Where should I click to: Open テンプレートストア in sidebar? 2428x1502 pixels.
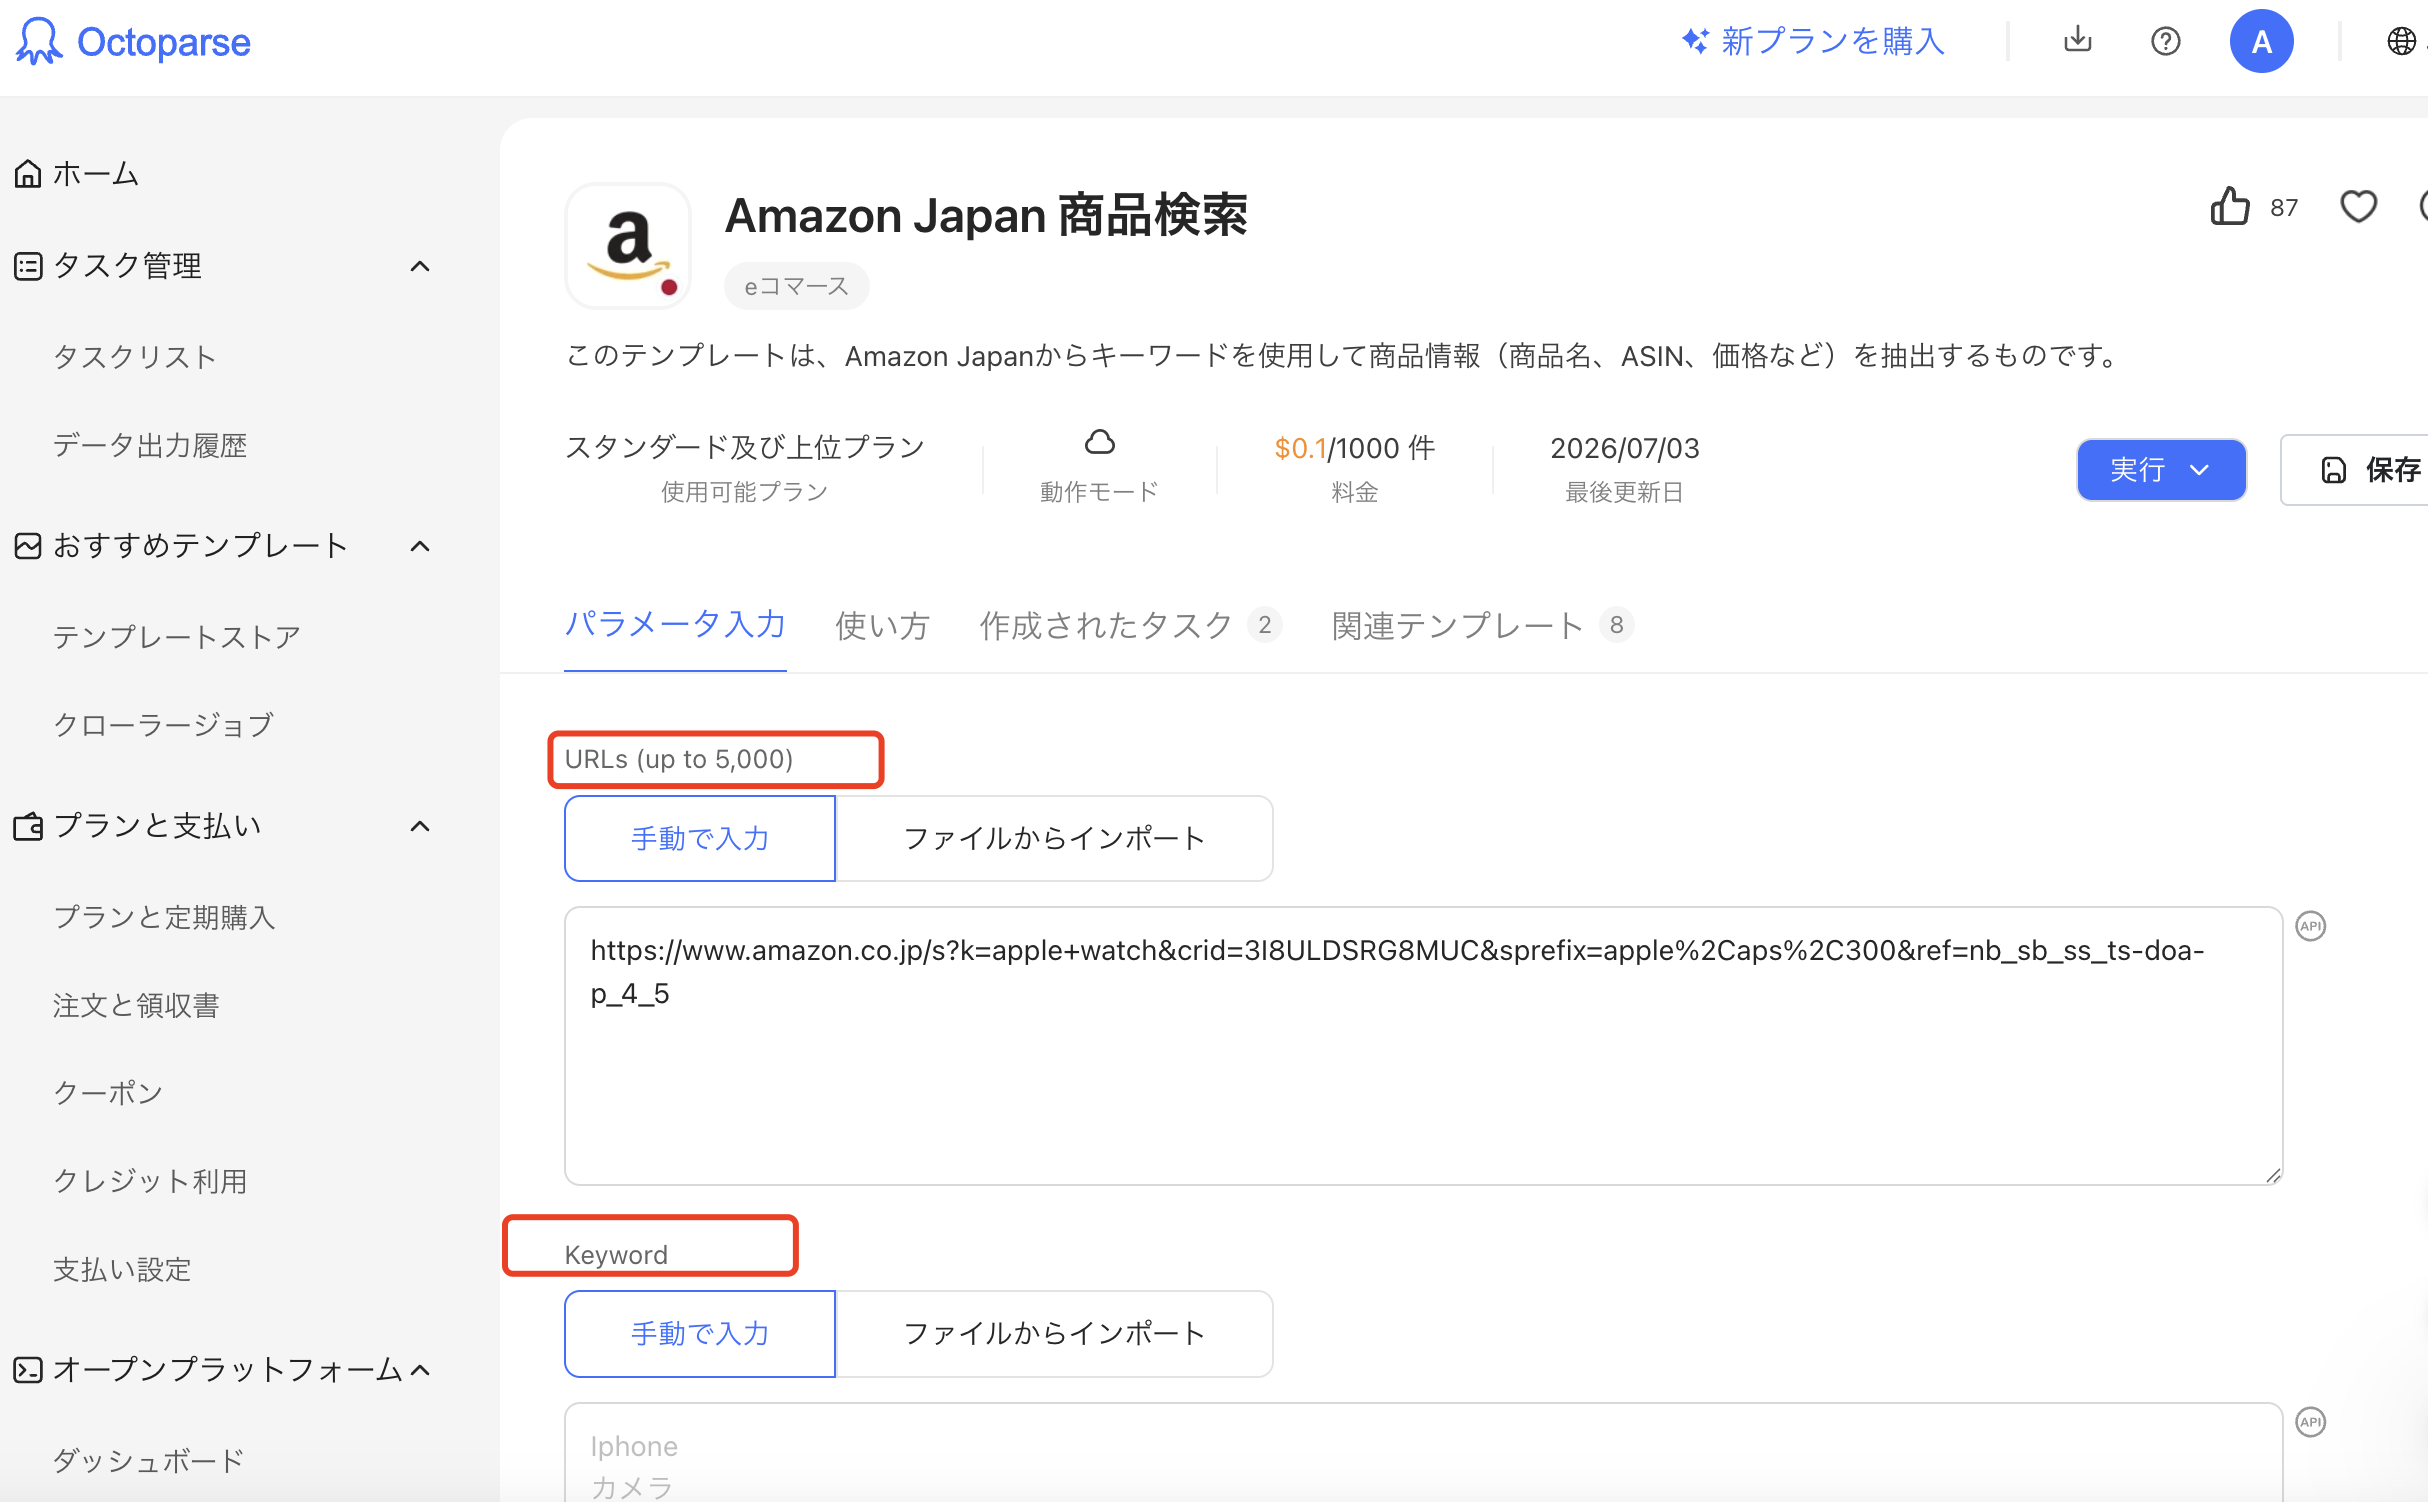pyautogui.click(x=177, y=637)
